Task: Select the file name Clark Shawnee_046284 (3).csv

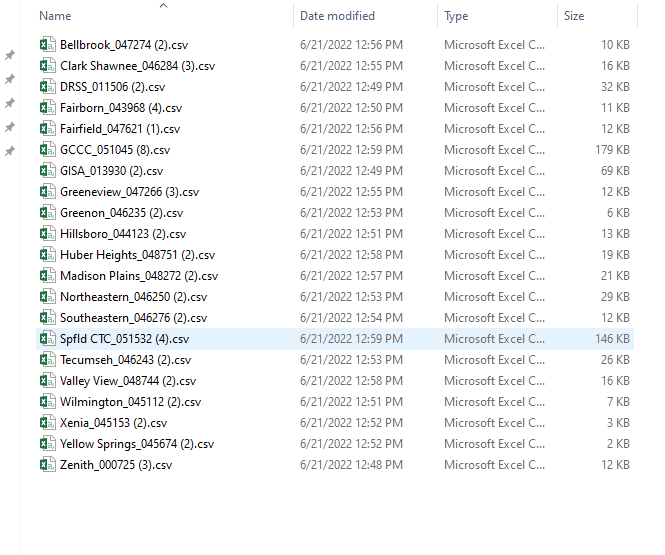Action: point(137,66)
